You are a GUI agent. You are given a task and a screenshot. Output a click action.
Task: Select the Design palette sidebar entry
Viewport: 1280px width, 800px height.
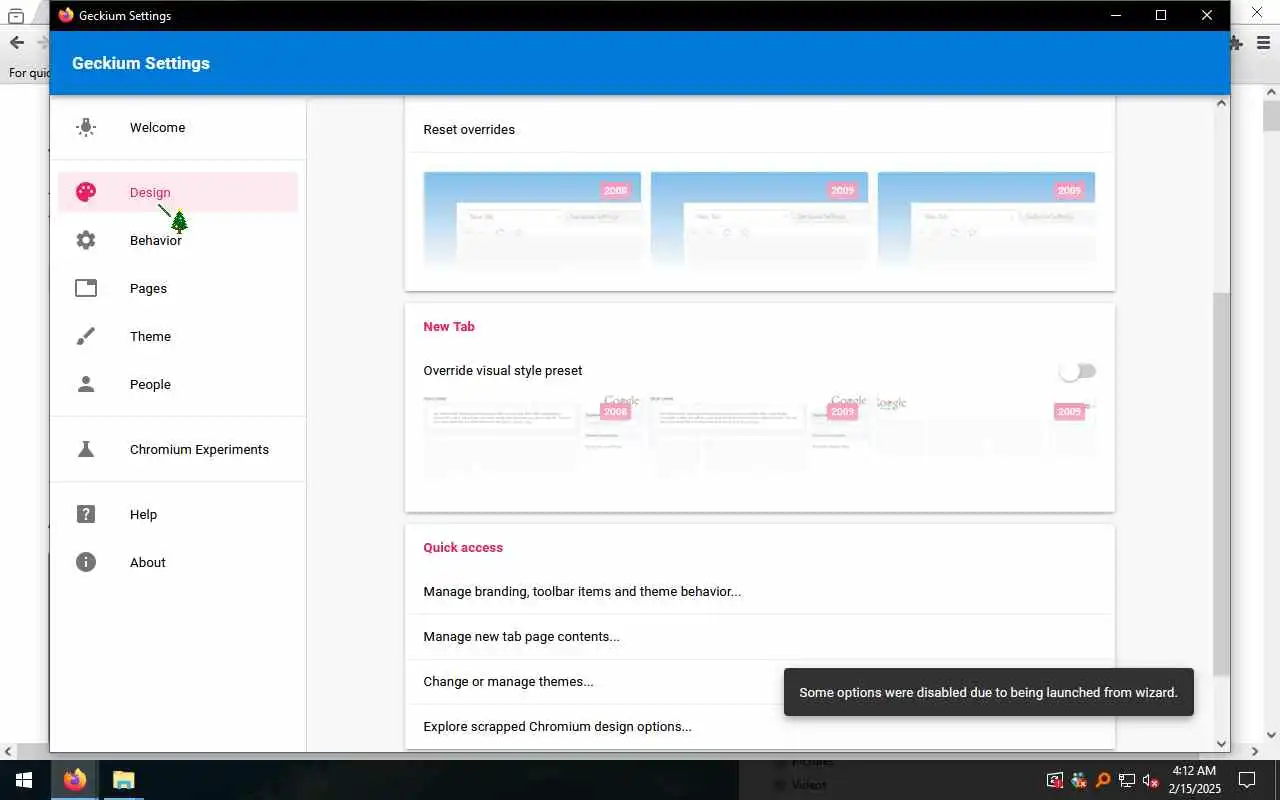point(177,192)
